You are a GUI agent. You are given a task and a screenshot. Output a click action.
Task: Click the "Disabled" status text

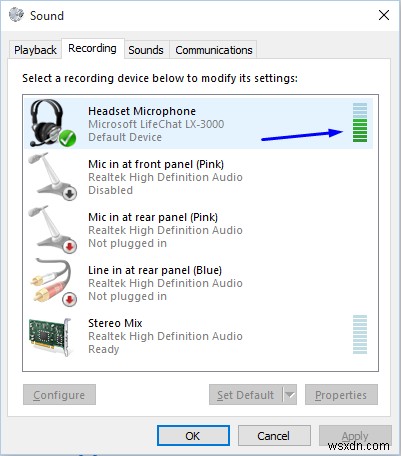tap(110, 190)
